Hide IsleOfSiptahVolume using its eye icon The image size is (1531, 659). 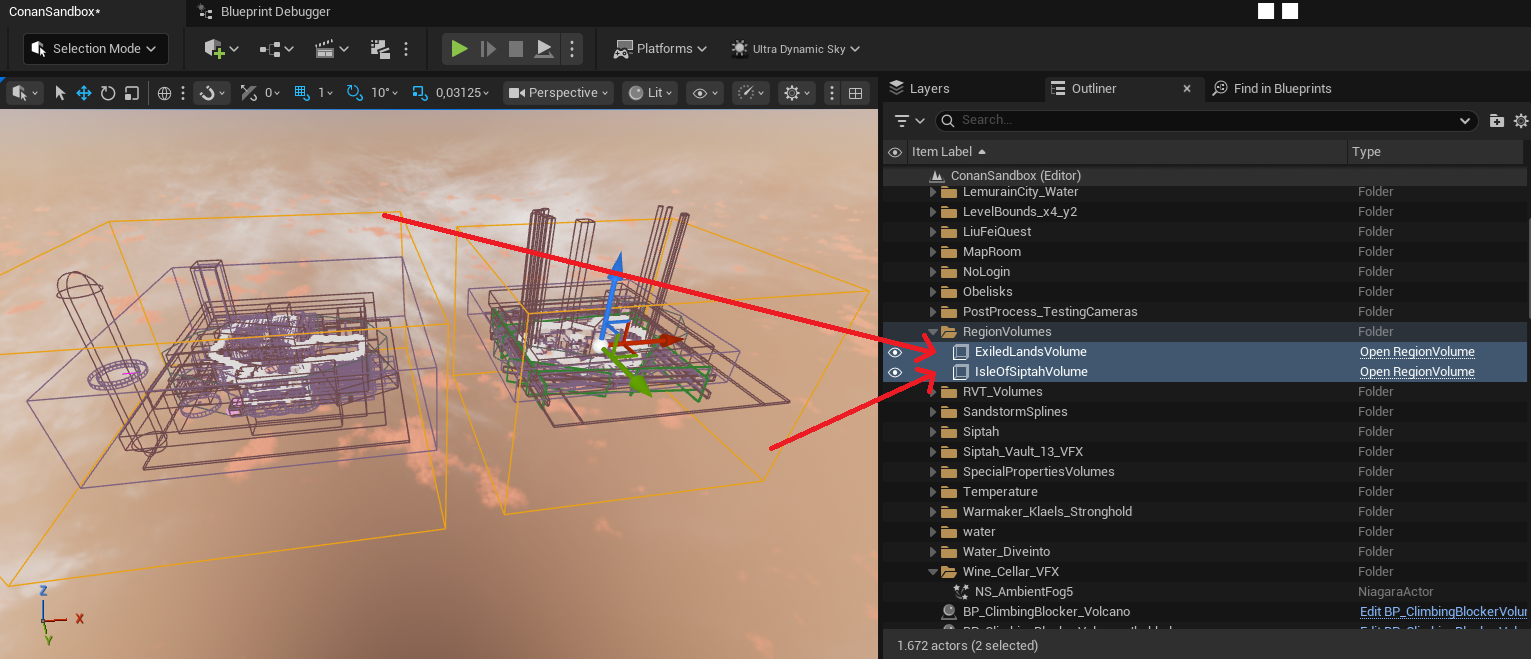[895, 372]
